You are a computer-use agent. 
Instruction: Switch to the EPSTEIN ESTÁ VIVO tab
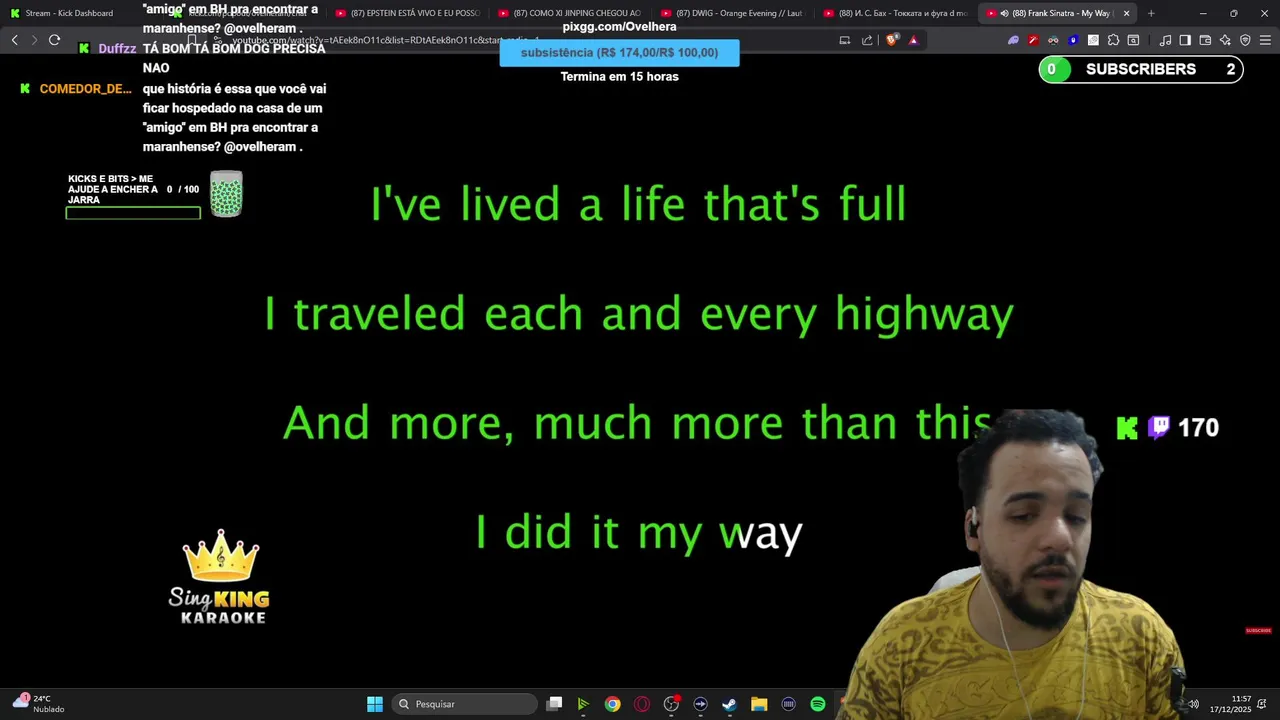pyautogui.click(x=408, y=13)
